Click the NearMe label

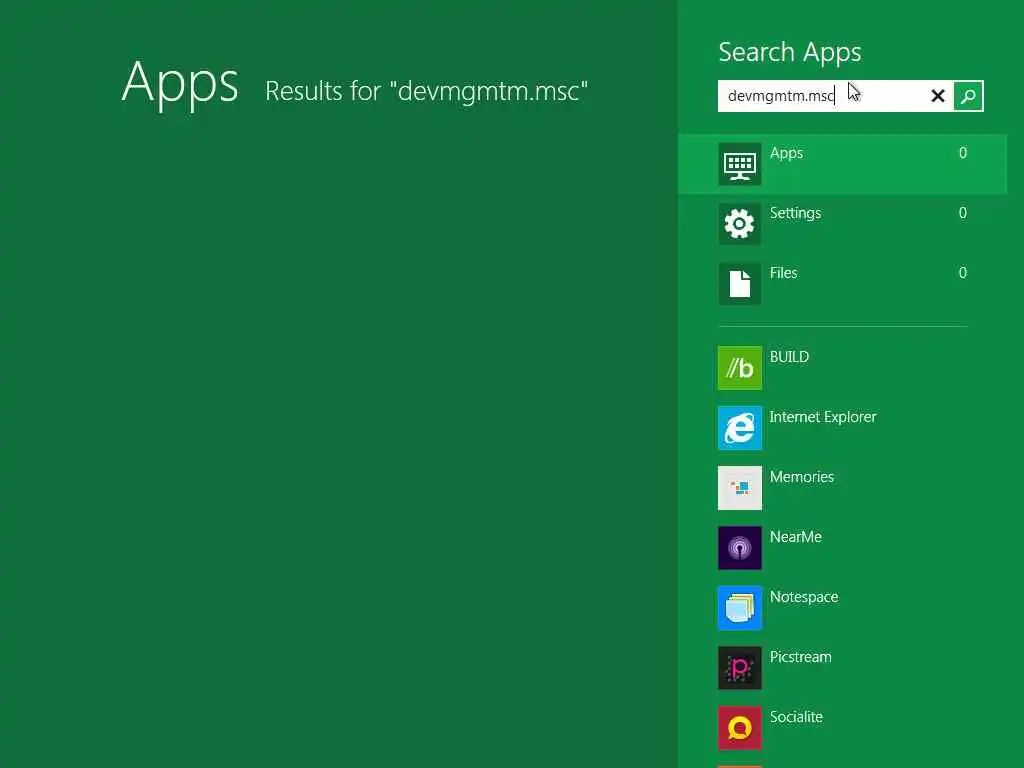(x=795, y=537)
